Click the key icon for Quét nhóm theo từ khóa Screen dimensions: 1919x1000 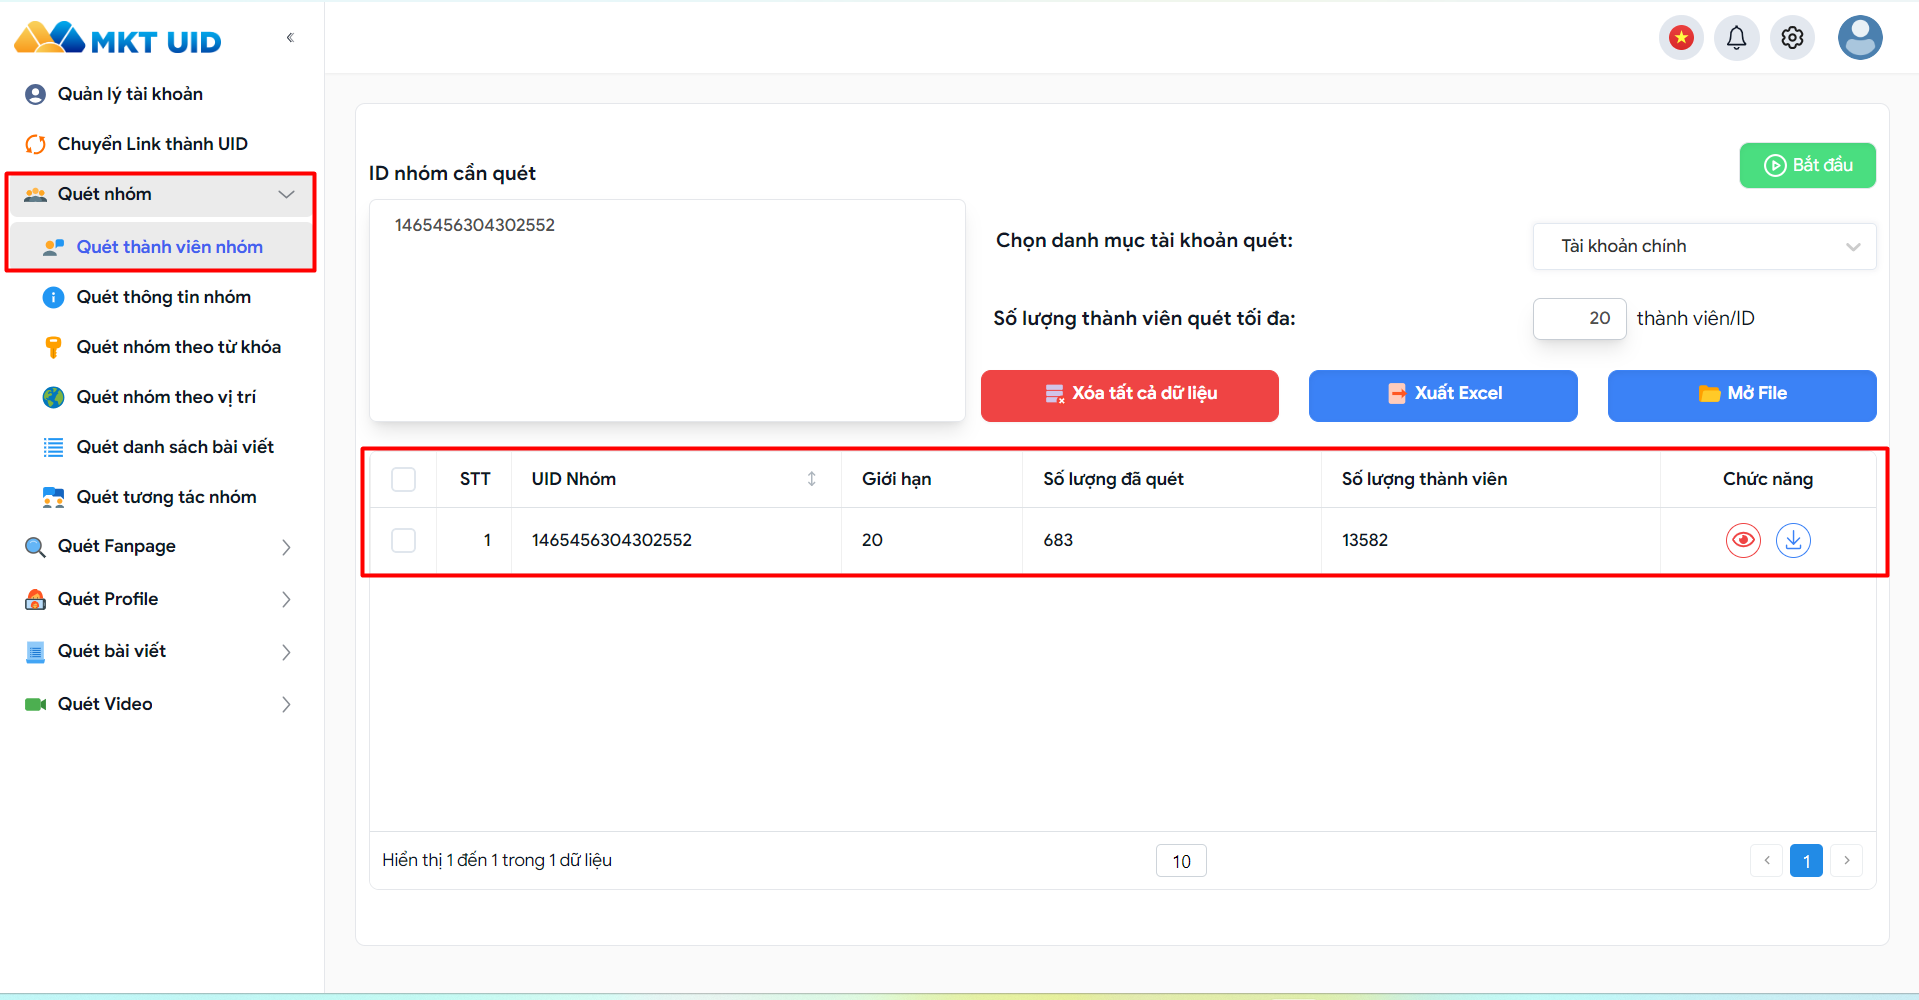point(54,347)
